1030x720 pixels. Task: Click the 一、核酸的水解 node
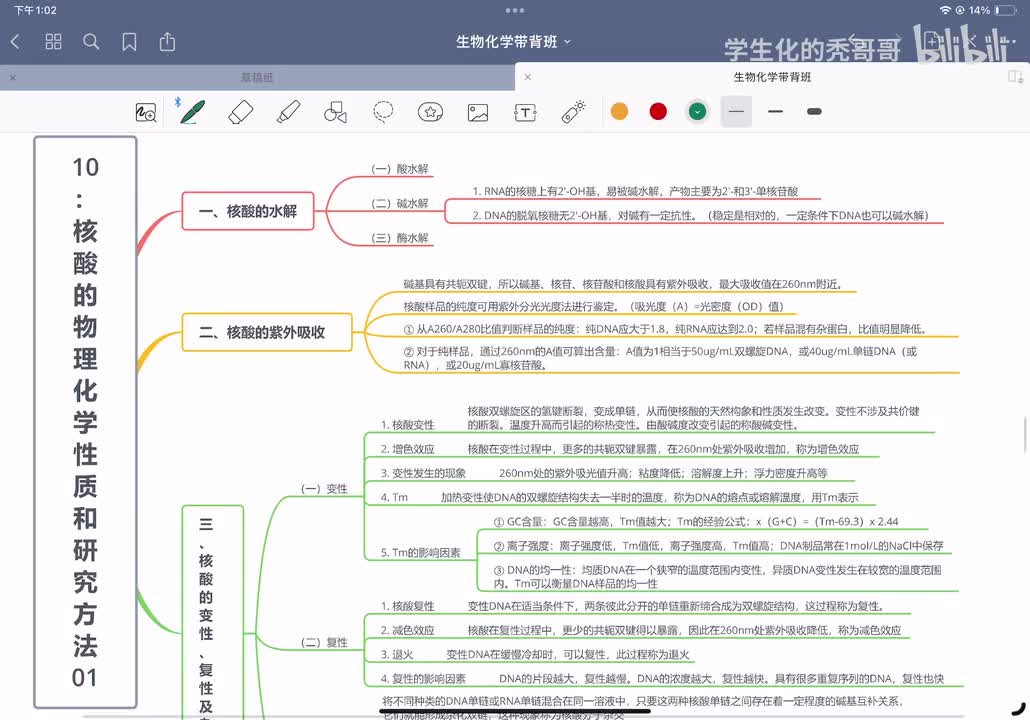[248, 211]
